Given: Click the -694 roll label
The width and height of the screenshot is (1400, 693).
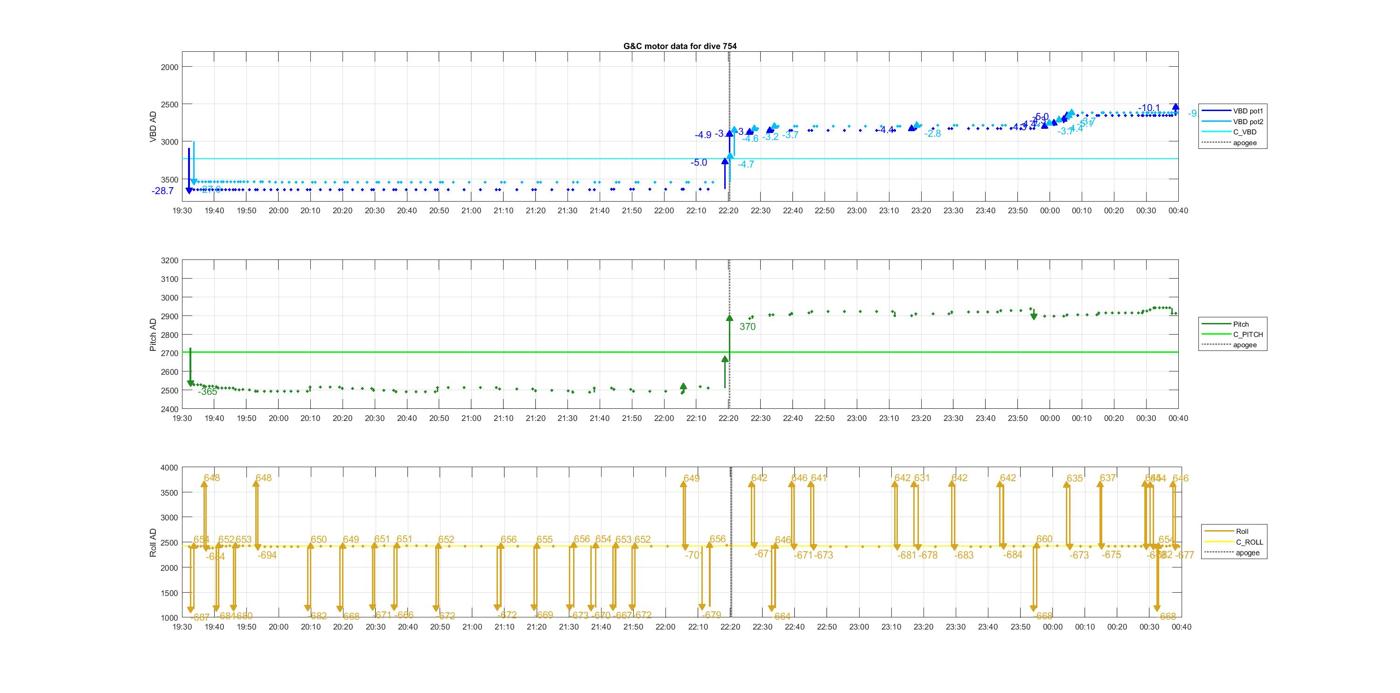Looking at the screenshot, I should pos(267,555).
